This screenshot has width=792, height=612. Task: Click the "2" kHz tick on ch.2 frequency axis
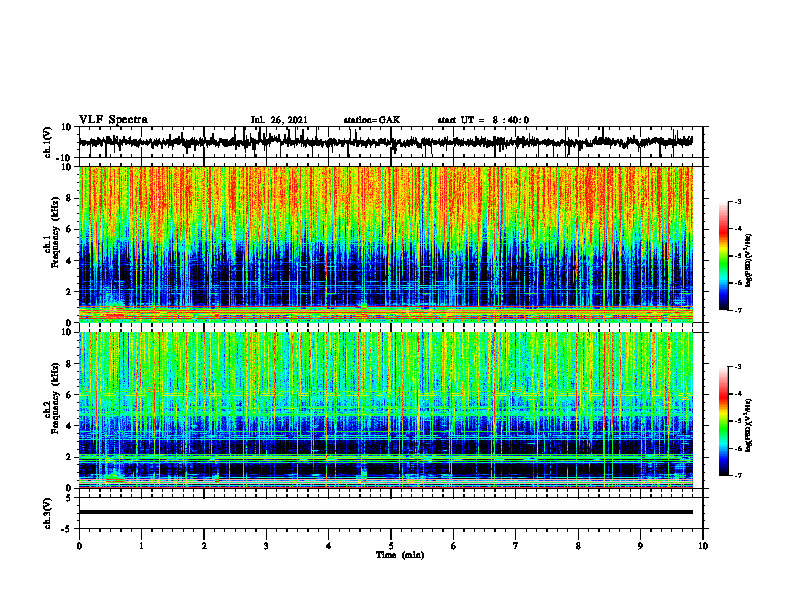click(70, 457)
